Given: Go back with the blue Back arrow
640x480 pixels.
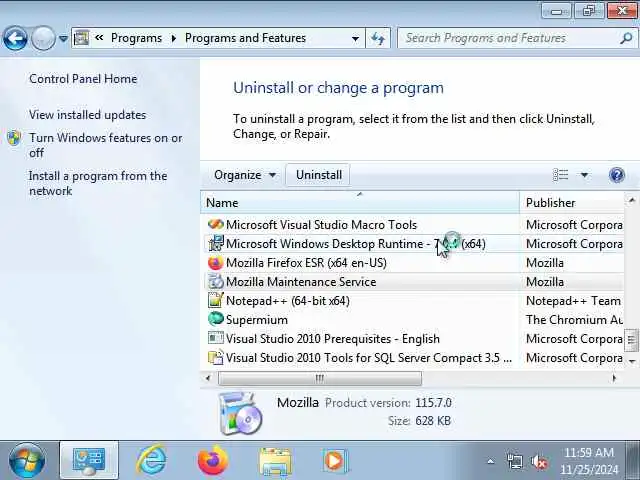Looking at the screenshot, I should point(15,38).
